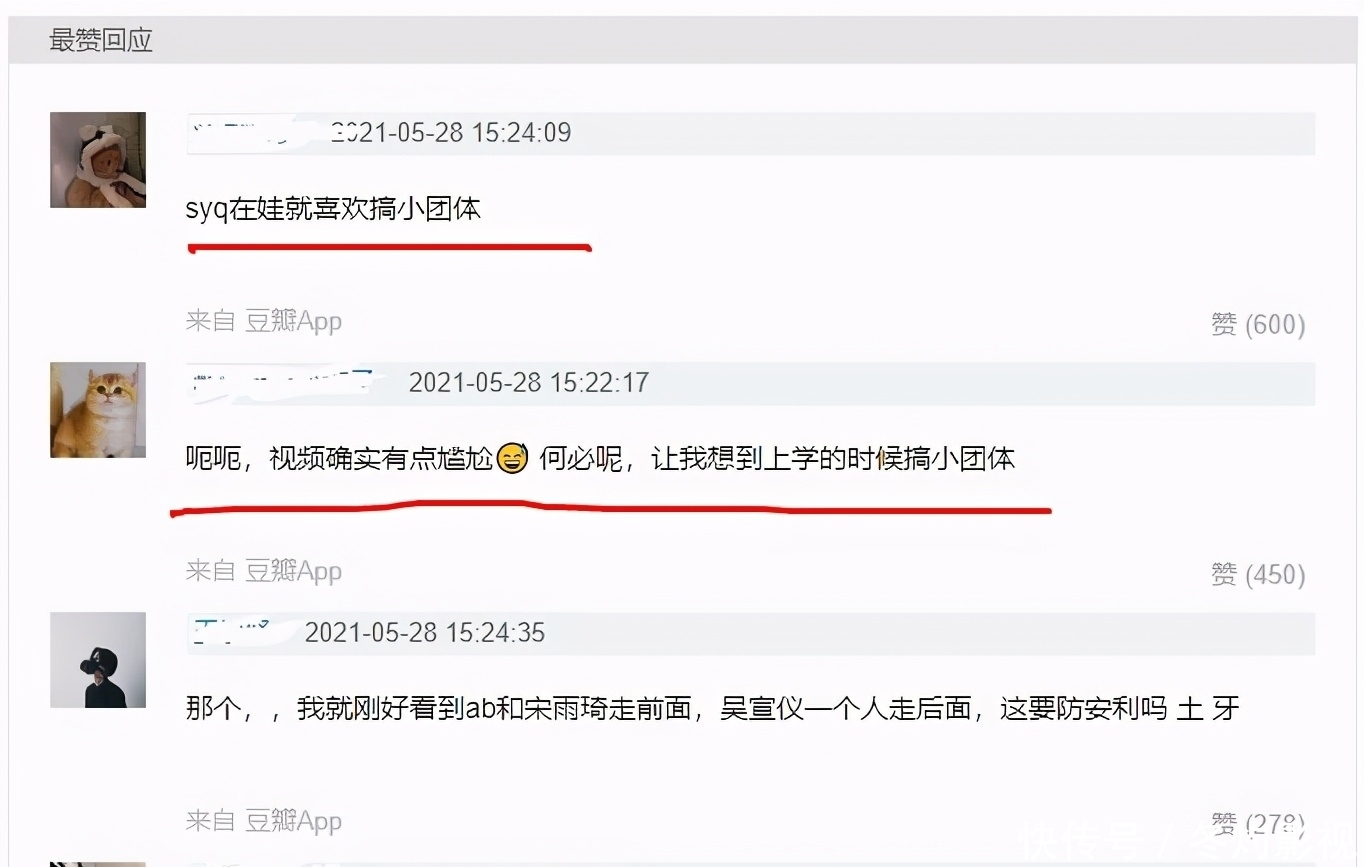Viewport: 1364px width, 867px height.
Task: Like the third comment about 宋雨琦
Action: click(1258, 824)
